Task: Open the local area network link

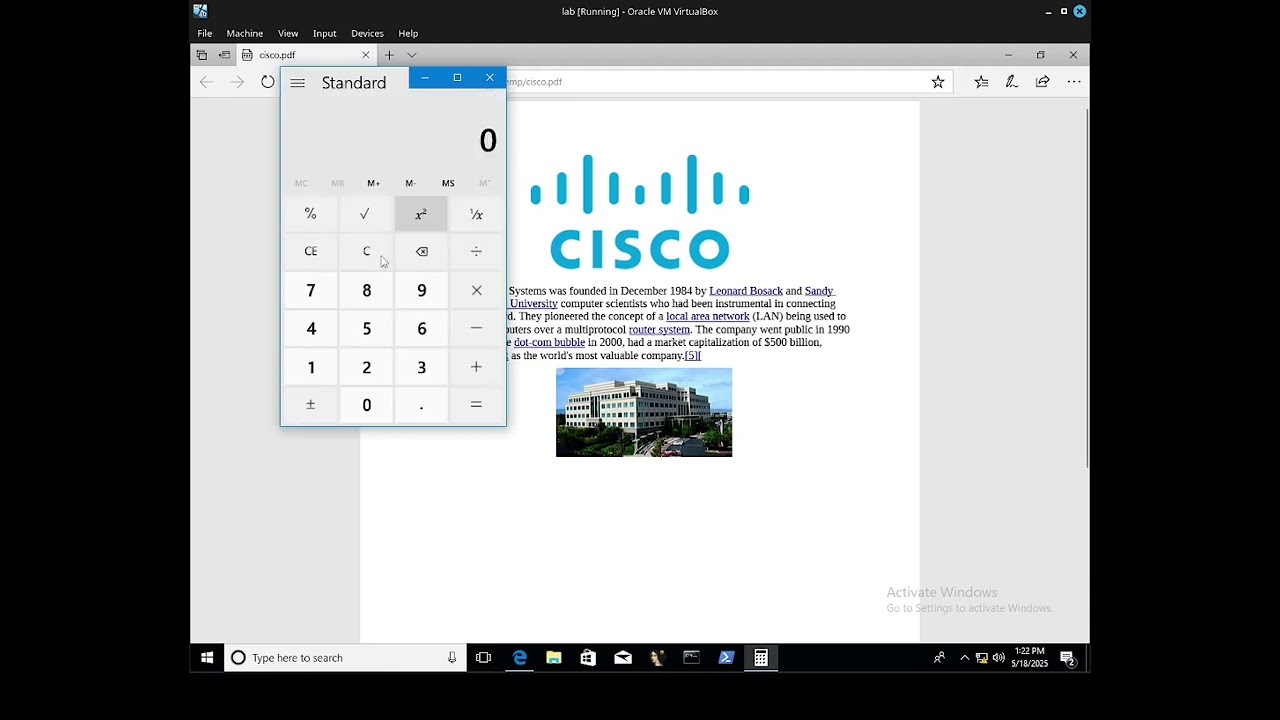Action: pos(708,316)
